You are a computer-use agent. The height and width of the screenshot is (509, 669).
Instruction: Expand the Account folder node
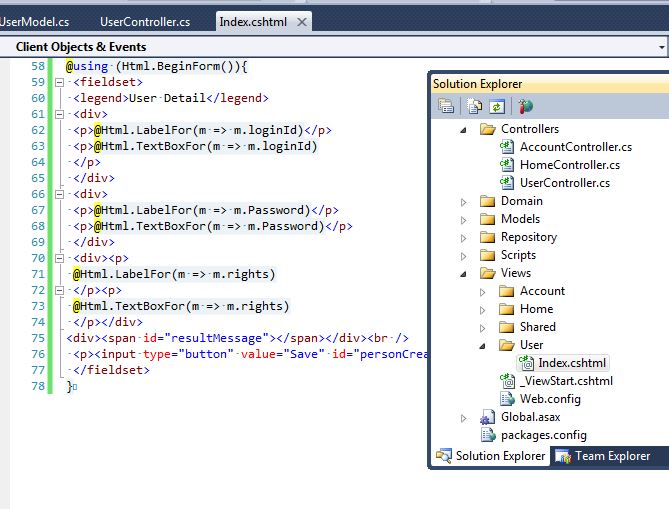482,292
